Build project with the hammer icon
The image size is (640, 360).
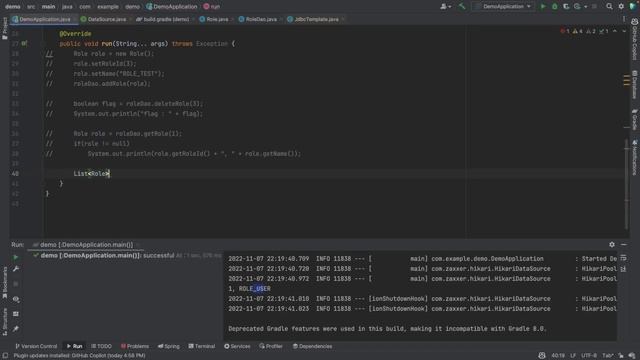click(x=462, y=7)
